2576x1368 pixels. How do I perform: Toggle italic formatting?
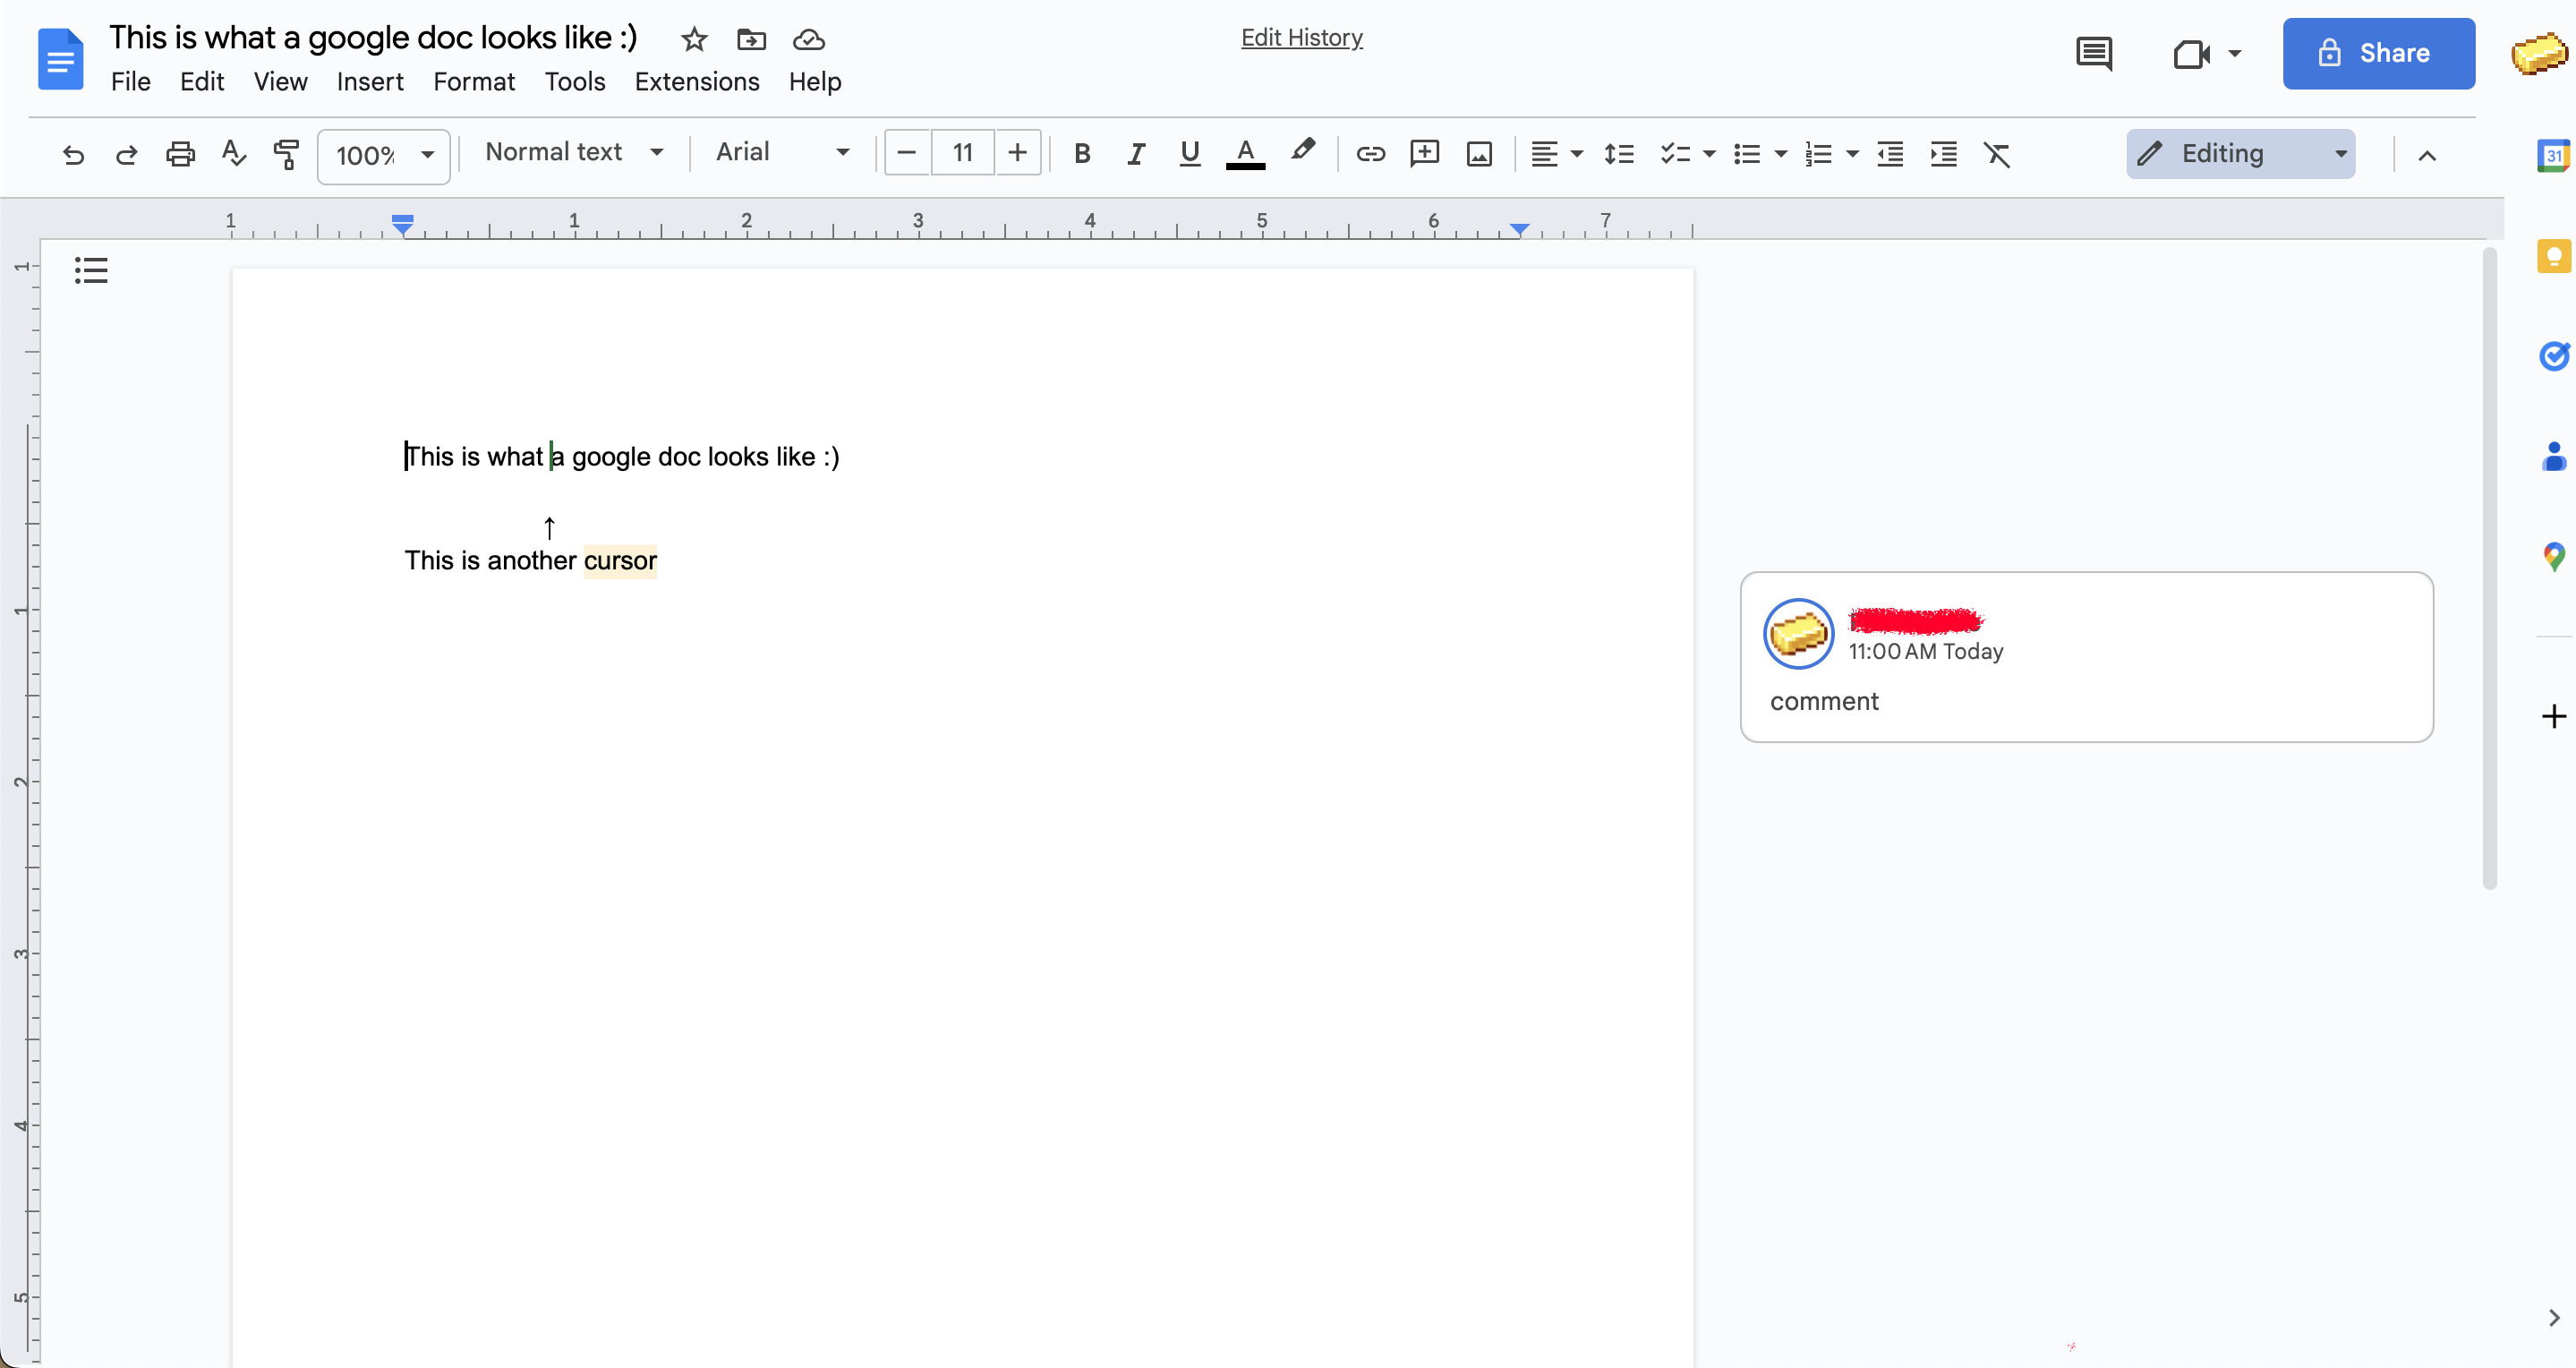click(x=1135, y=154)
